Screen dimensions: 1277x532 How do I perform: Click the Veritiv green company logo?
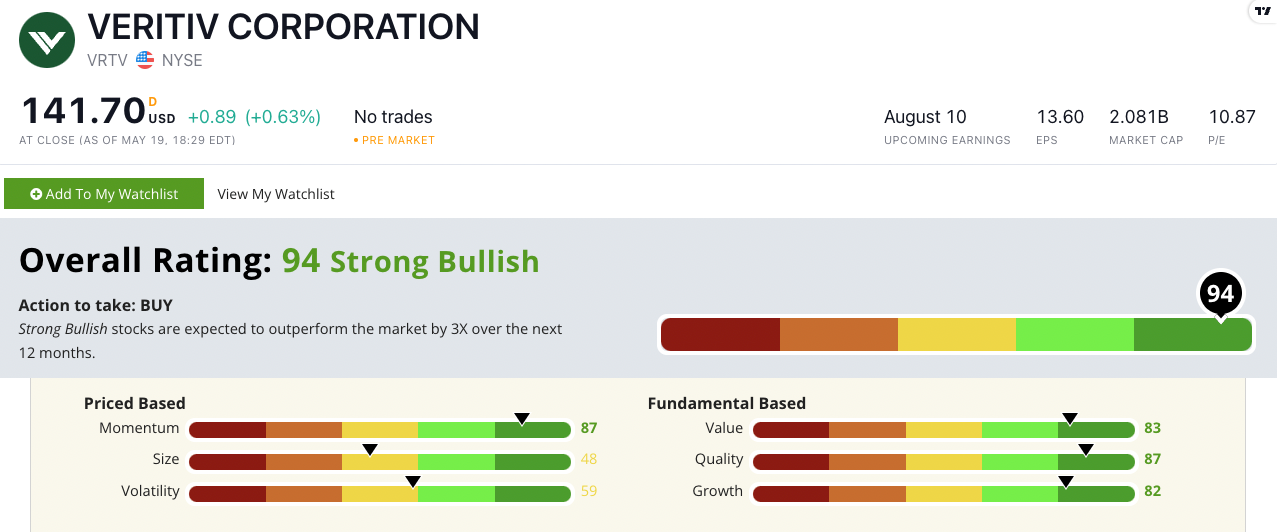(x=48, y=40)
